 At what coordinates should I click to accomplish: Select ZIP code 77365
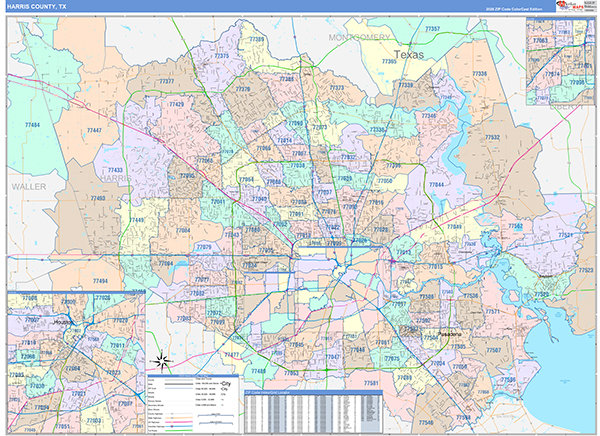(x=389, y=61)
